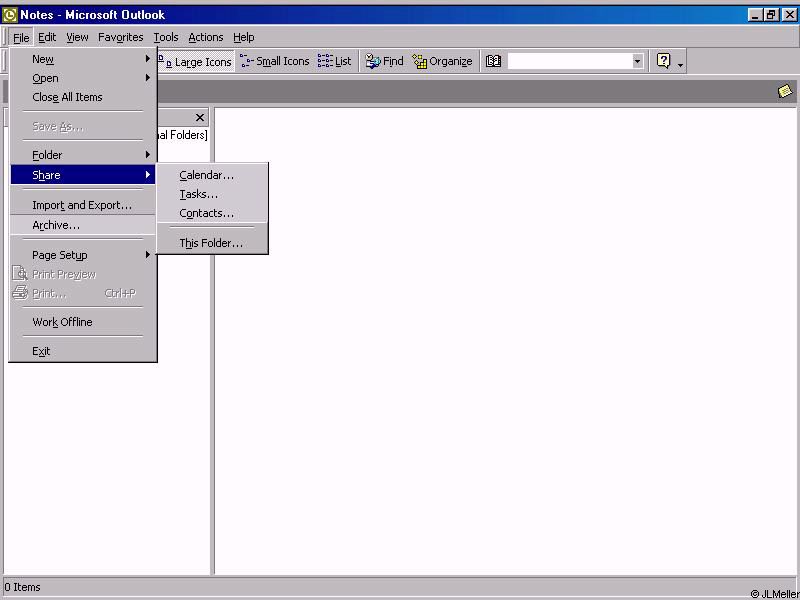Expand toolbar options arrow beside help
800x600 pixels.
point(681,64)
